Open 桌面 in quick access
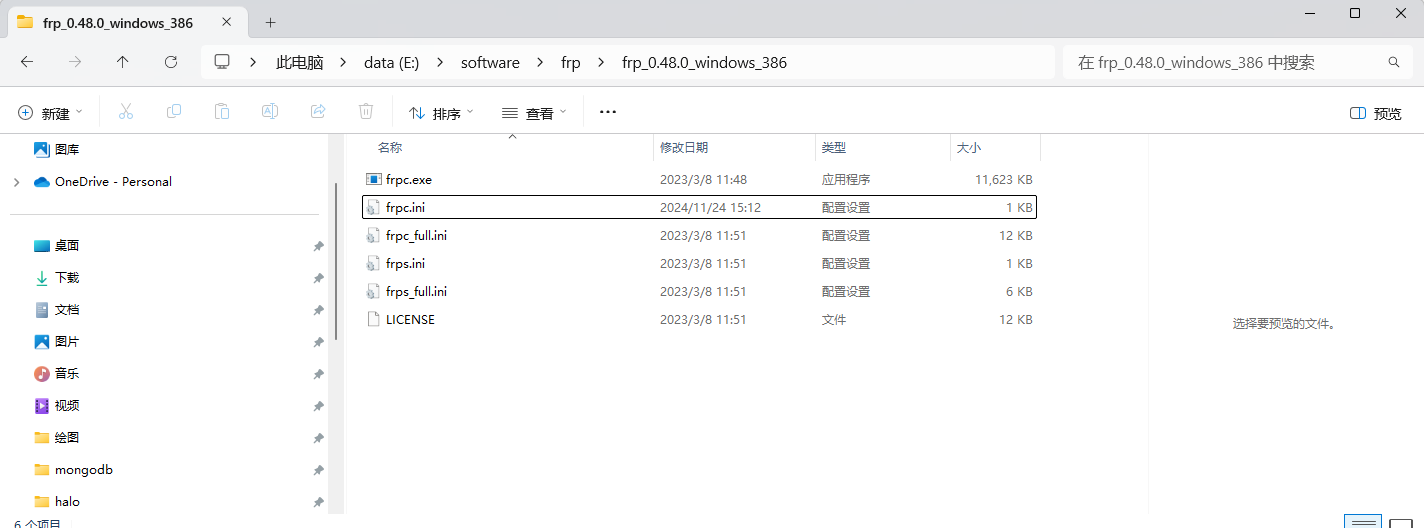Screen dimensions: 1424x528 pyautogui.click(x=67, y=246)
